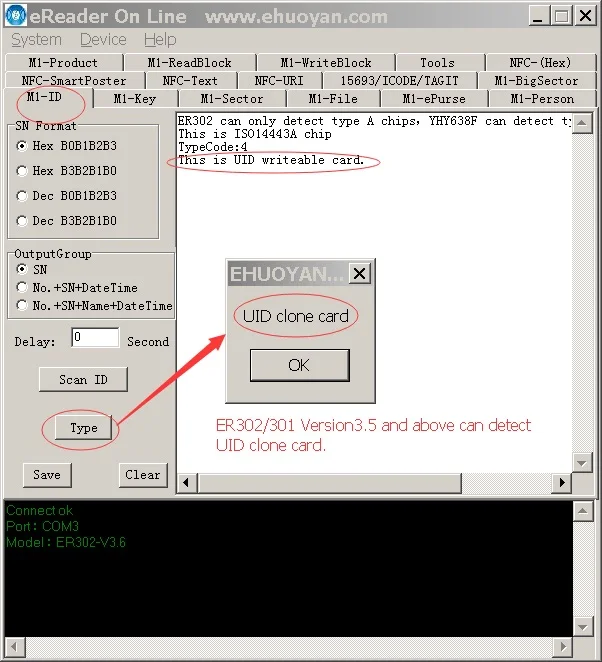The width and height of the screenshot is (602, 662).
Task: Close the EHUOYAN dialog with X
Action: click(x=360, y=274)
